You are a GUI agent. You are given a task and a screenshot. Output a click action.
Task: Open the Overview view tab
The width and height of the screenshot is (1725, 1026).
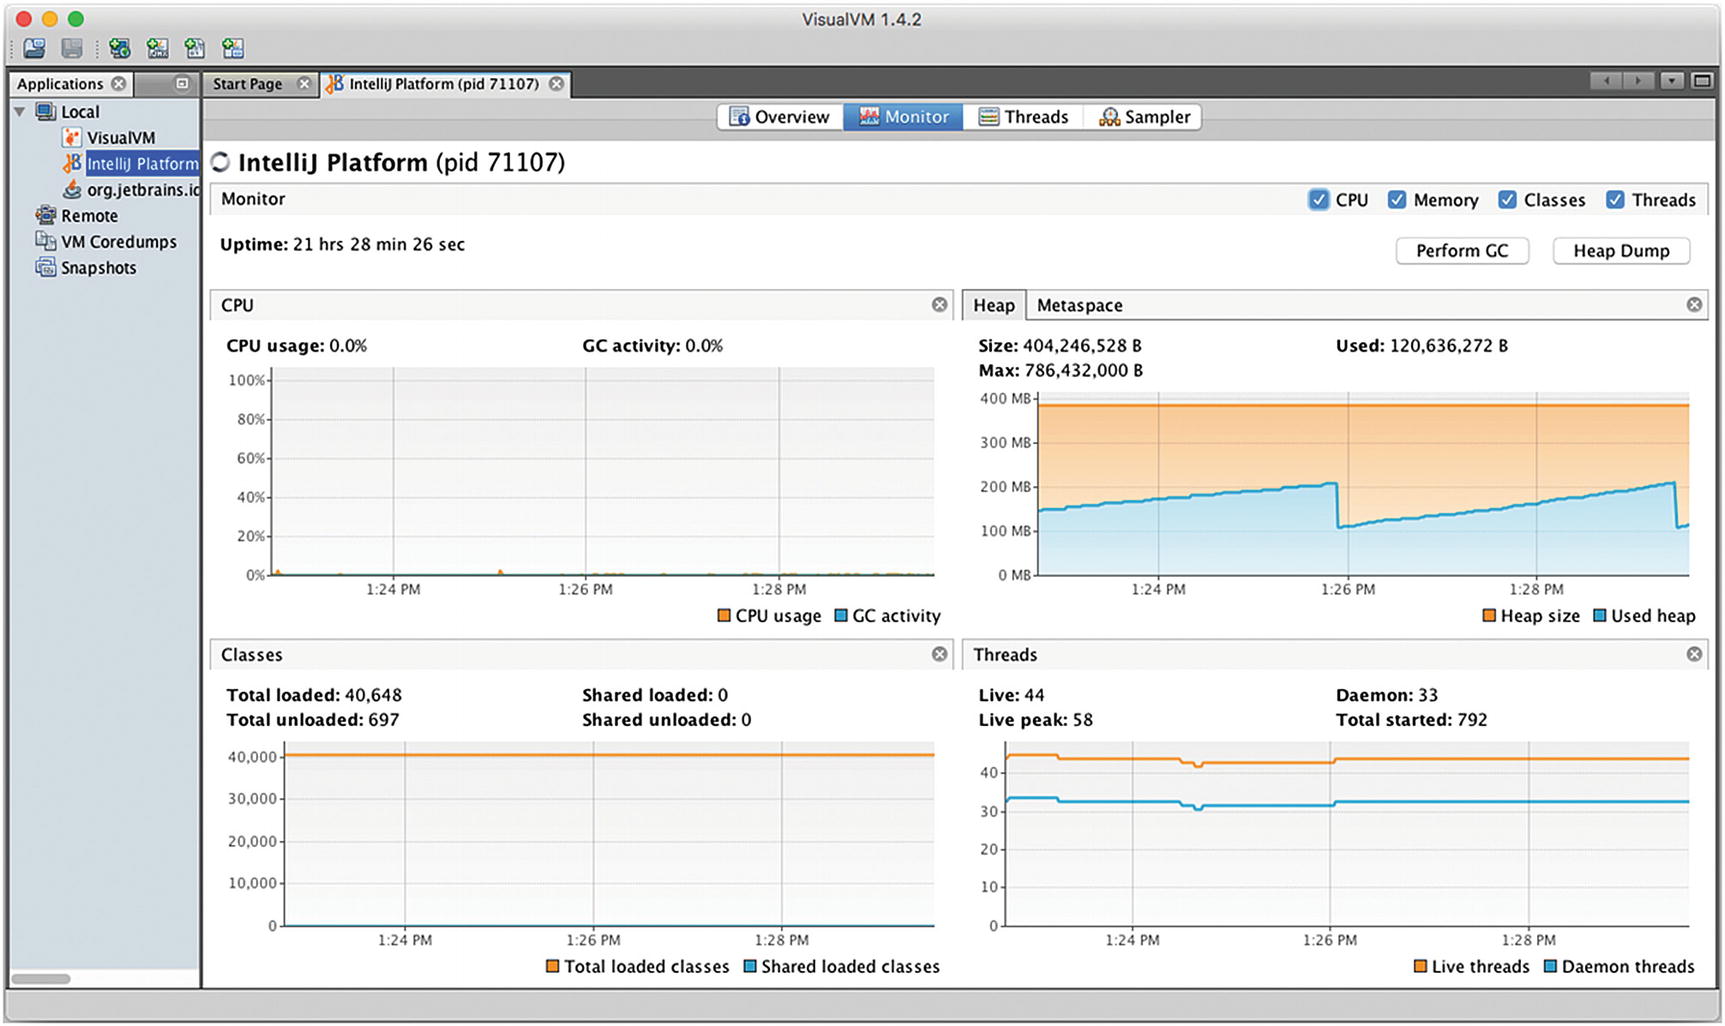780,117
